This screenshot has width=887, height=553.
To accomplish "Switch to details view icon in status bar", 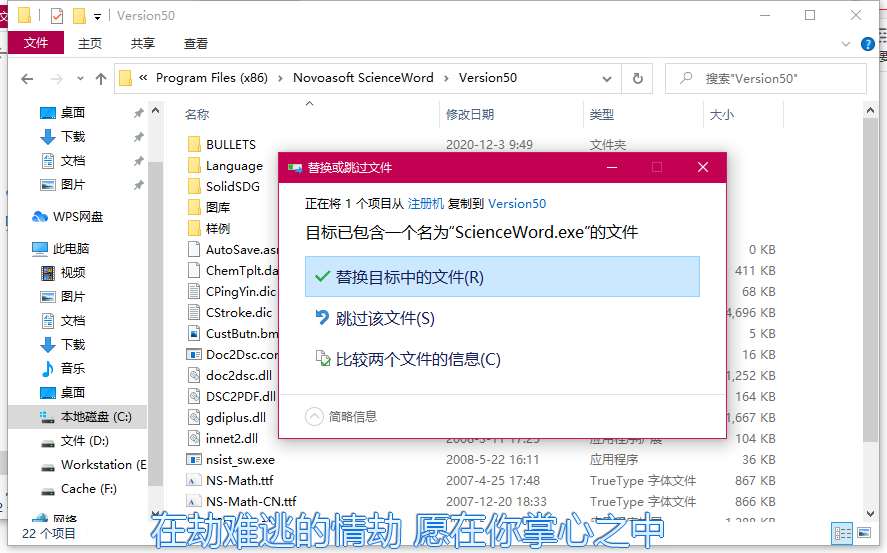I will click(842, 533).
